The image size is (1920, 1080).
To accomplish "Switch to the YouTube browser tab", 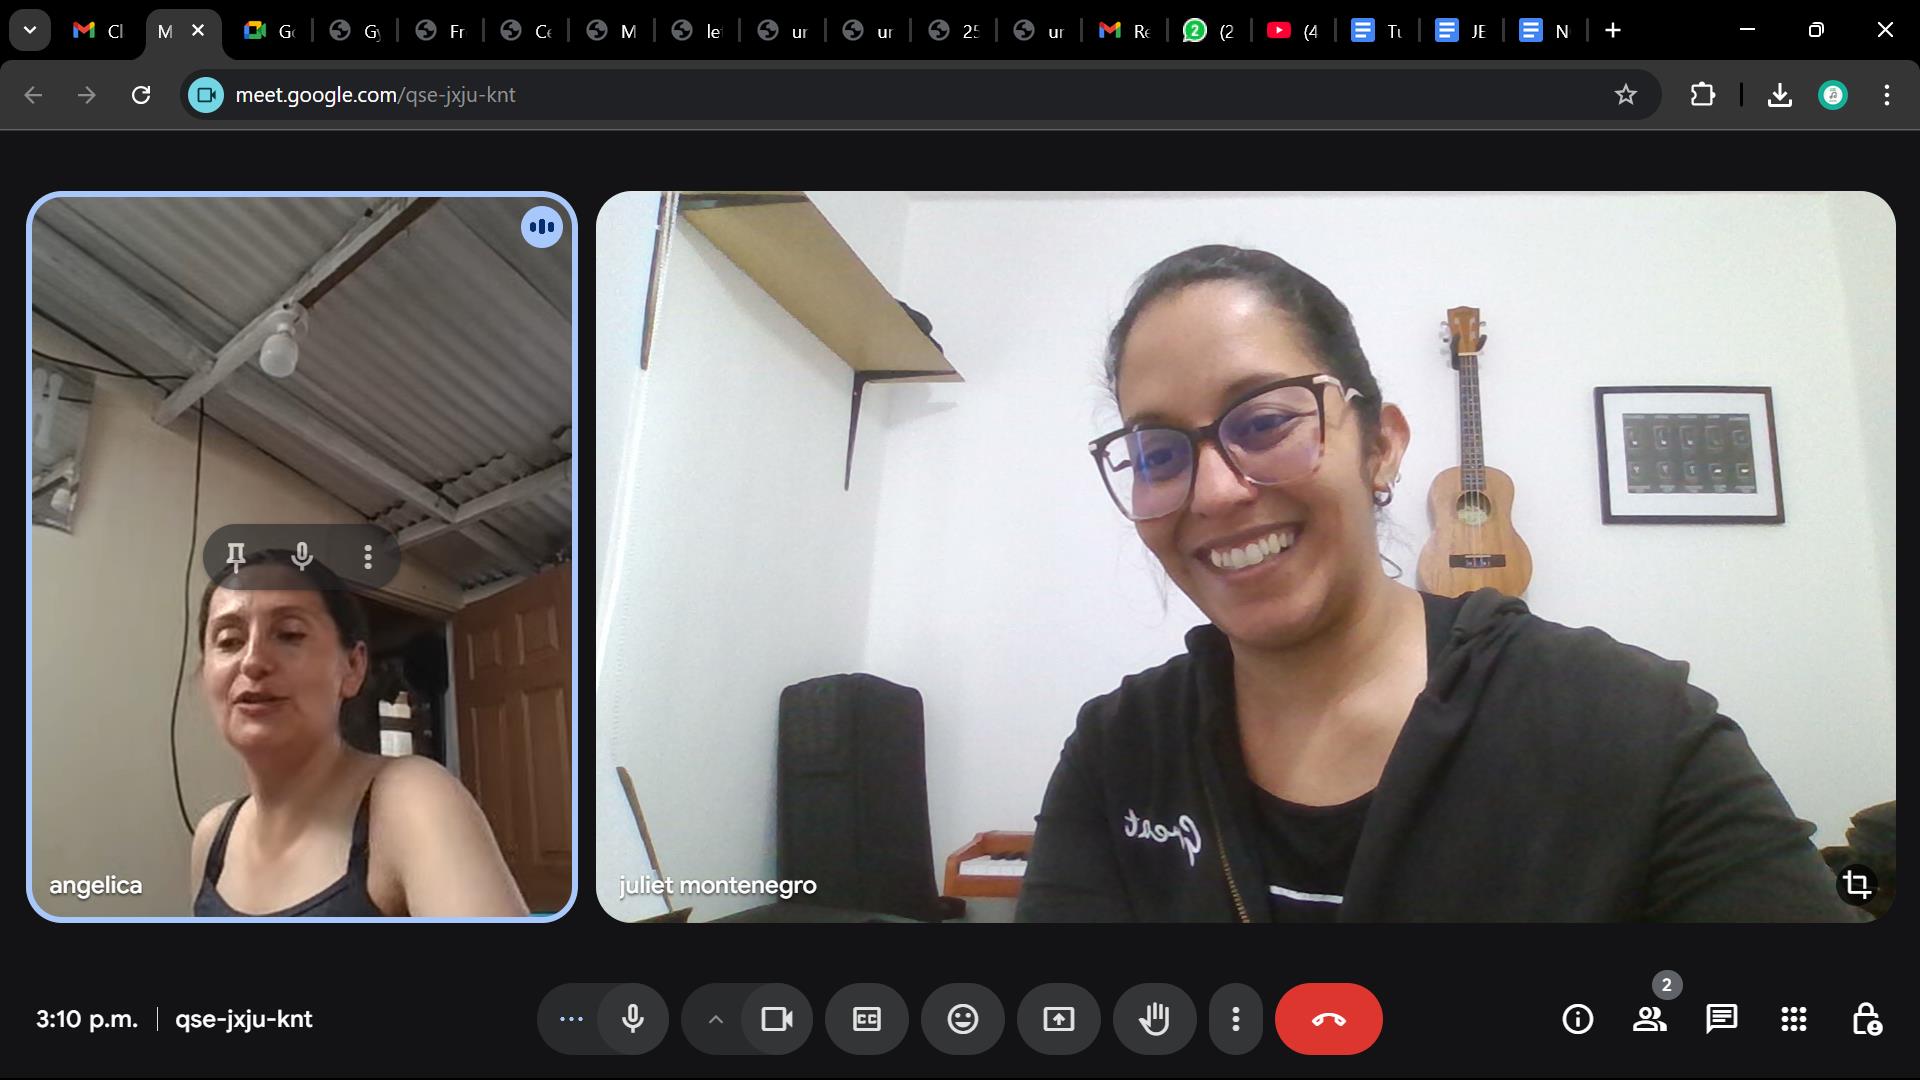I will [x=1294, y=31].
